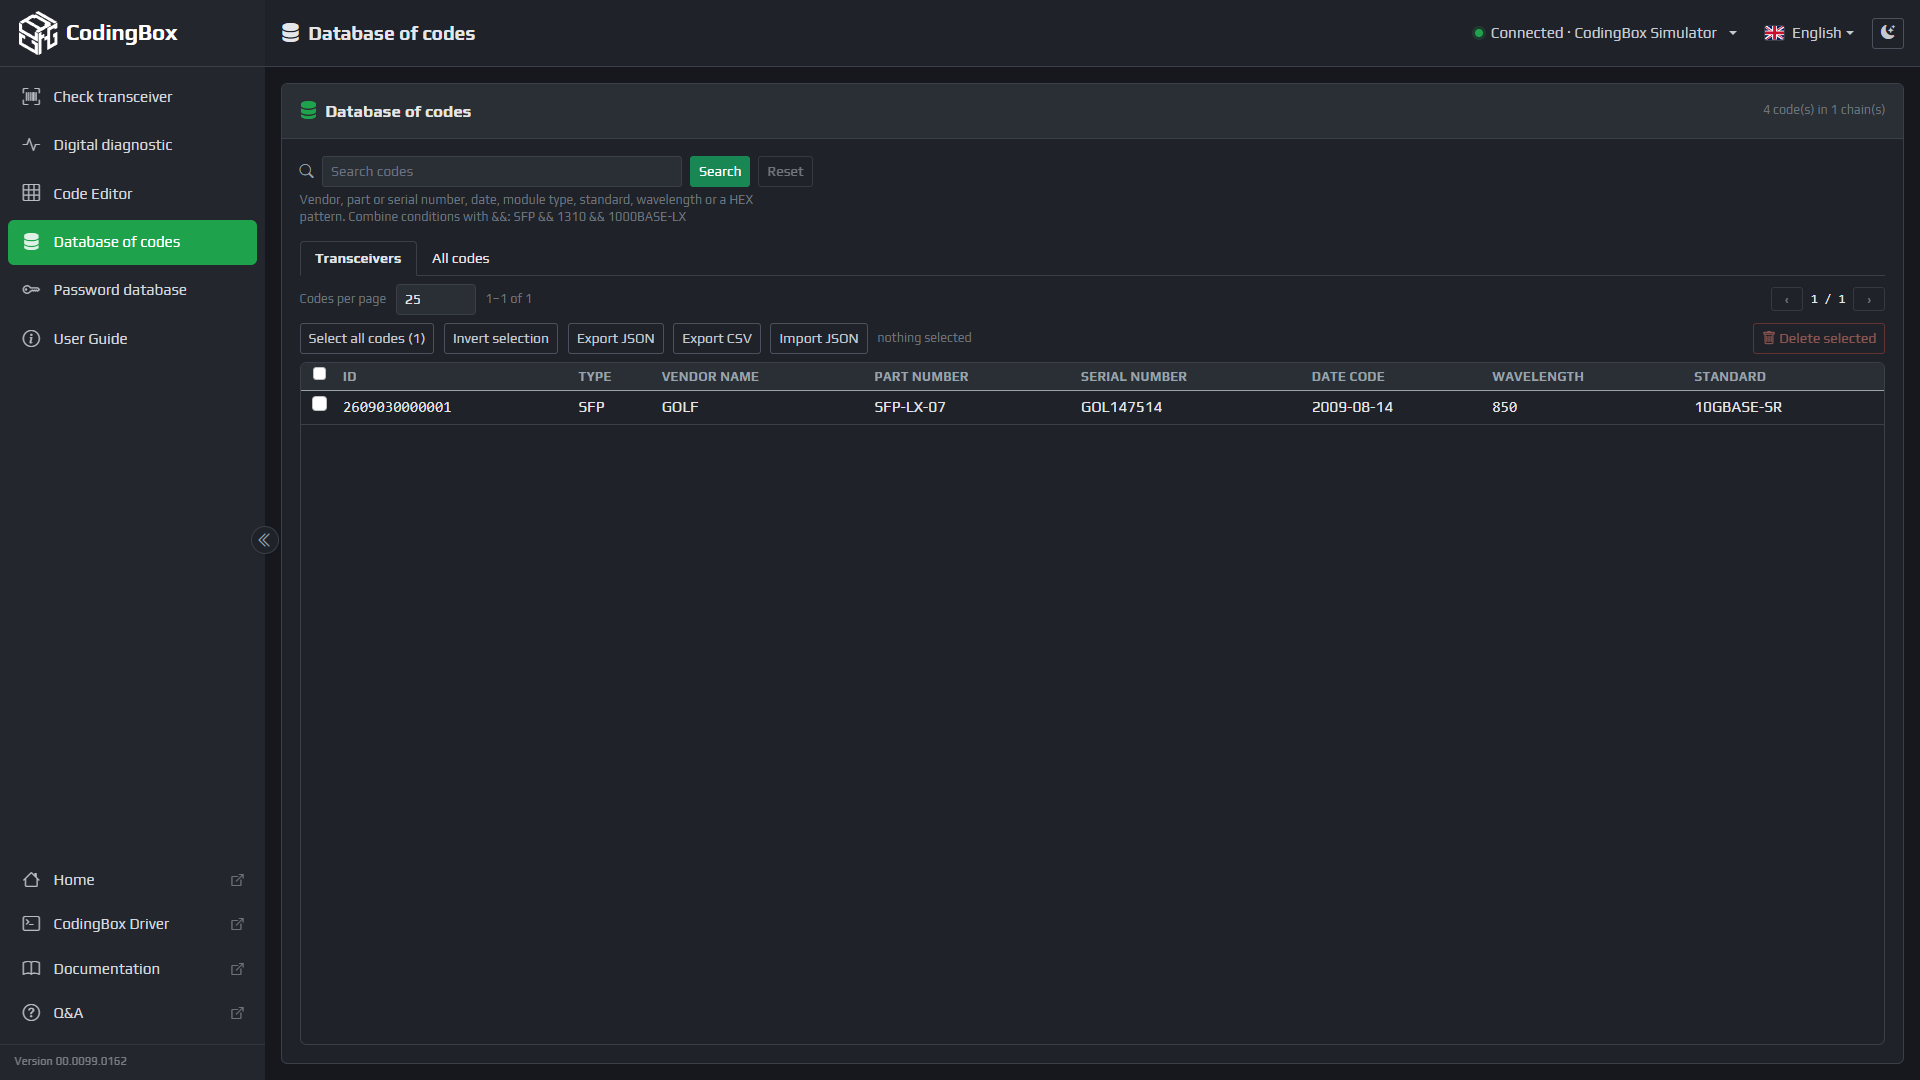
Task: Open Password database menu item
Action: pos(132,290)
